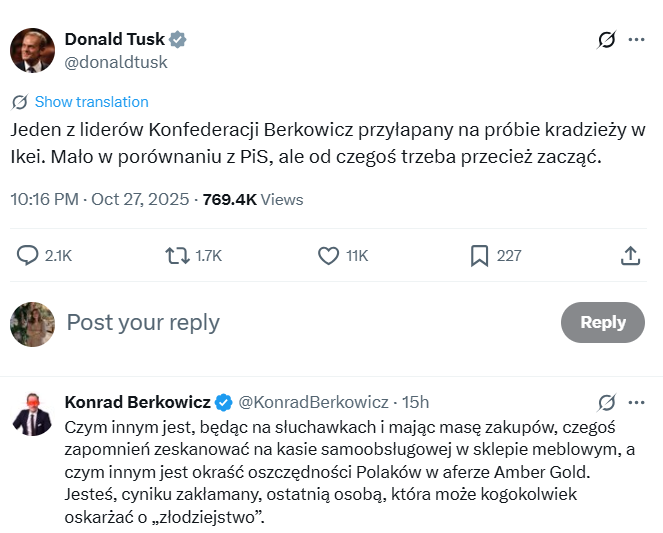Click verified badge next to Donald Tusk
The image size is (663, 533).
coord(178,40)
